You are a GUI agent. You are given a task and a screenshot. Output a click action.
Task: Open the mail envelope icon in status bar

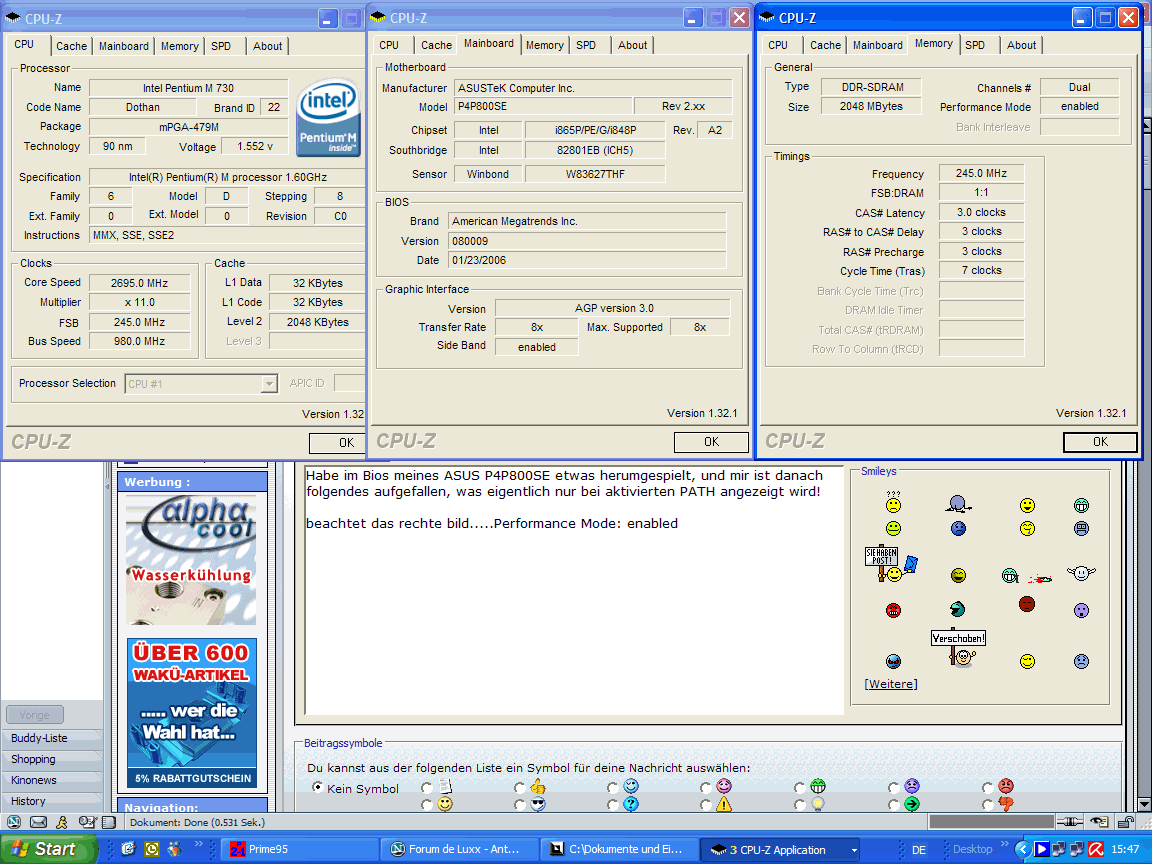tap(38, 822)
